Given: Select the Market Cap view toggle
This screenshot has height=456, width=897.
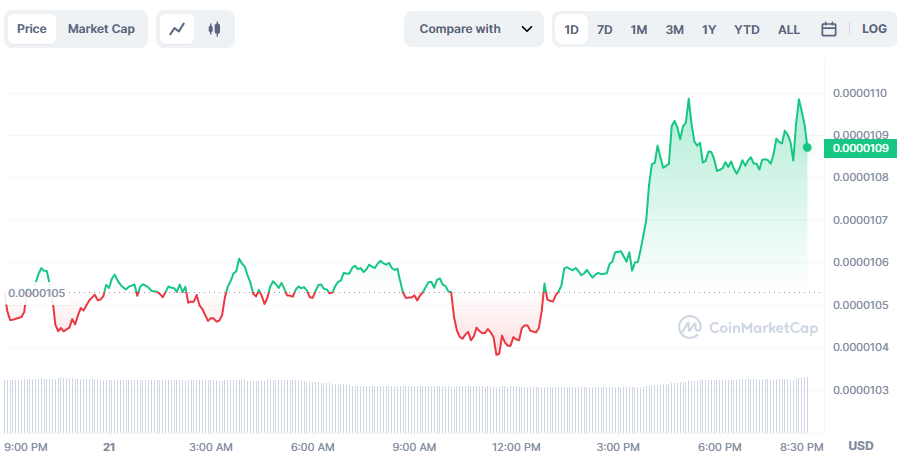Looking at the screenshot, I should click(x=101, y=29).
